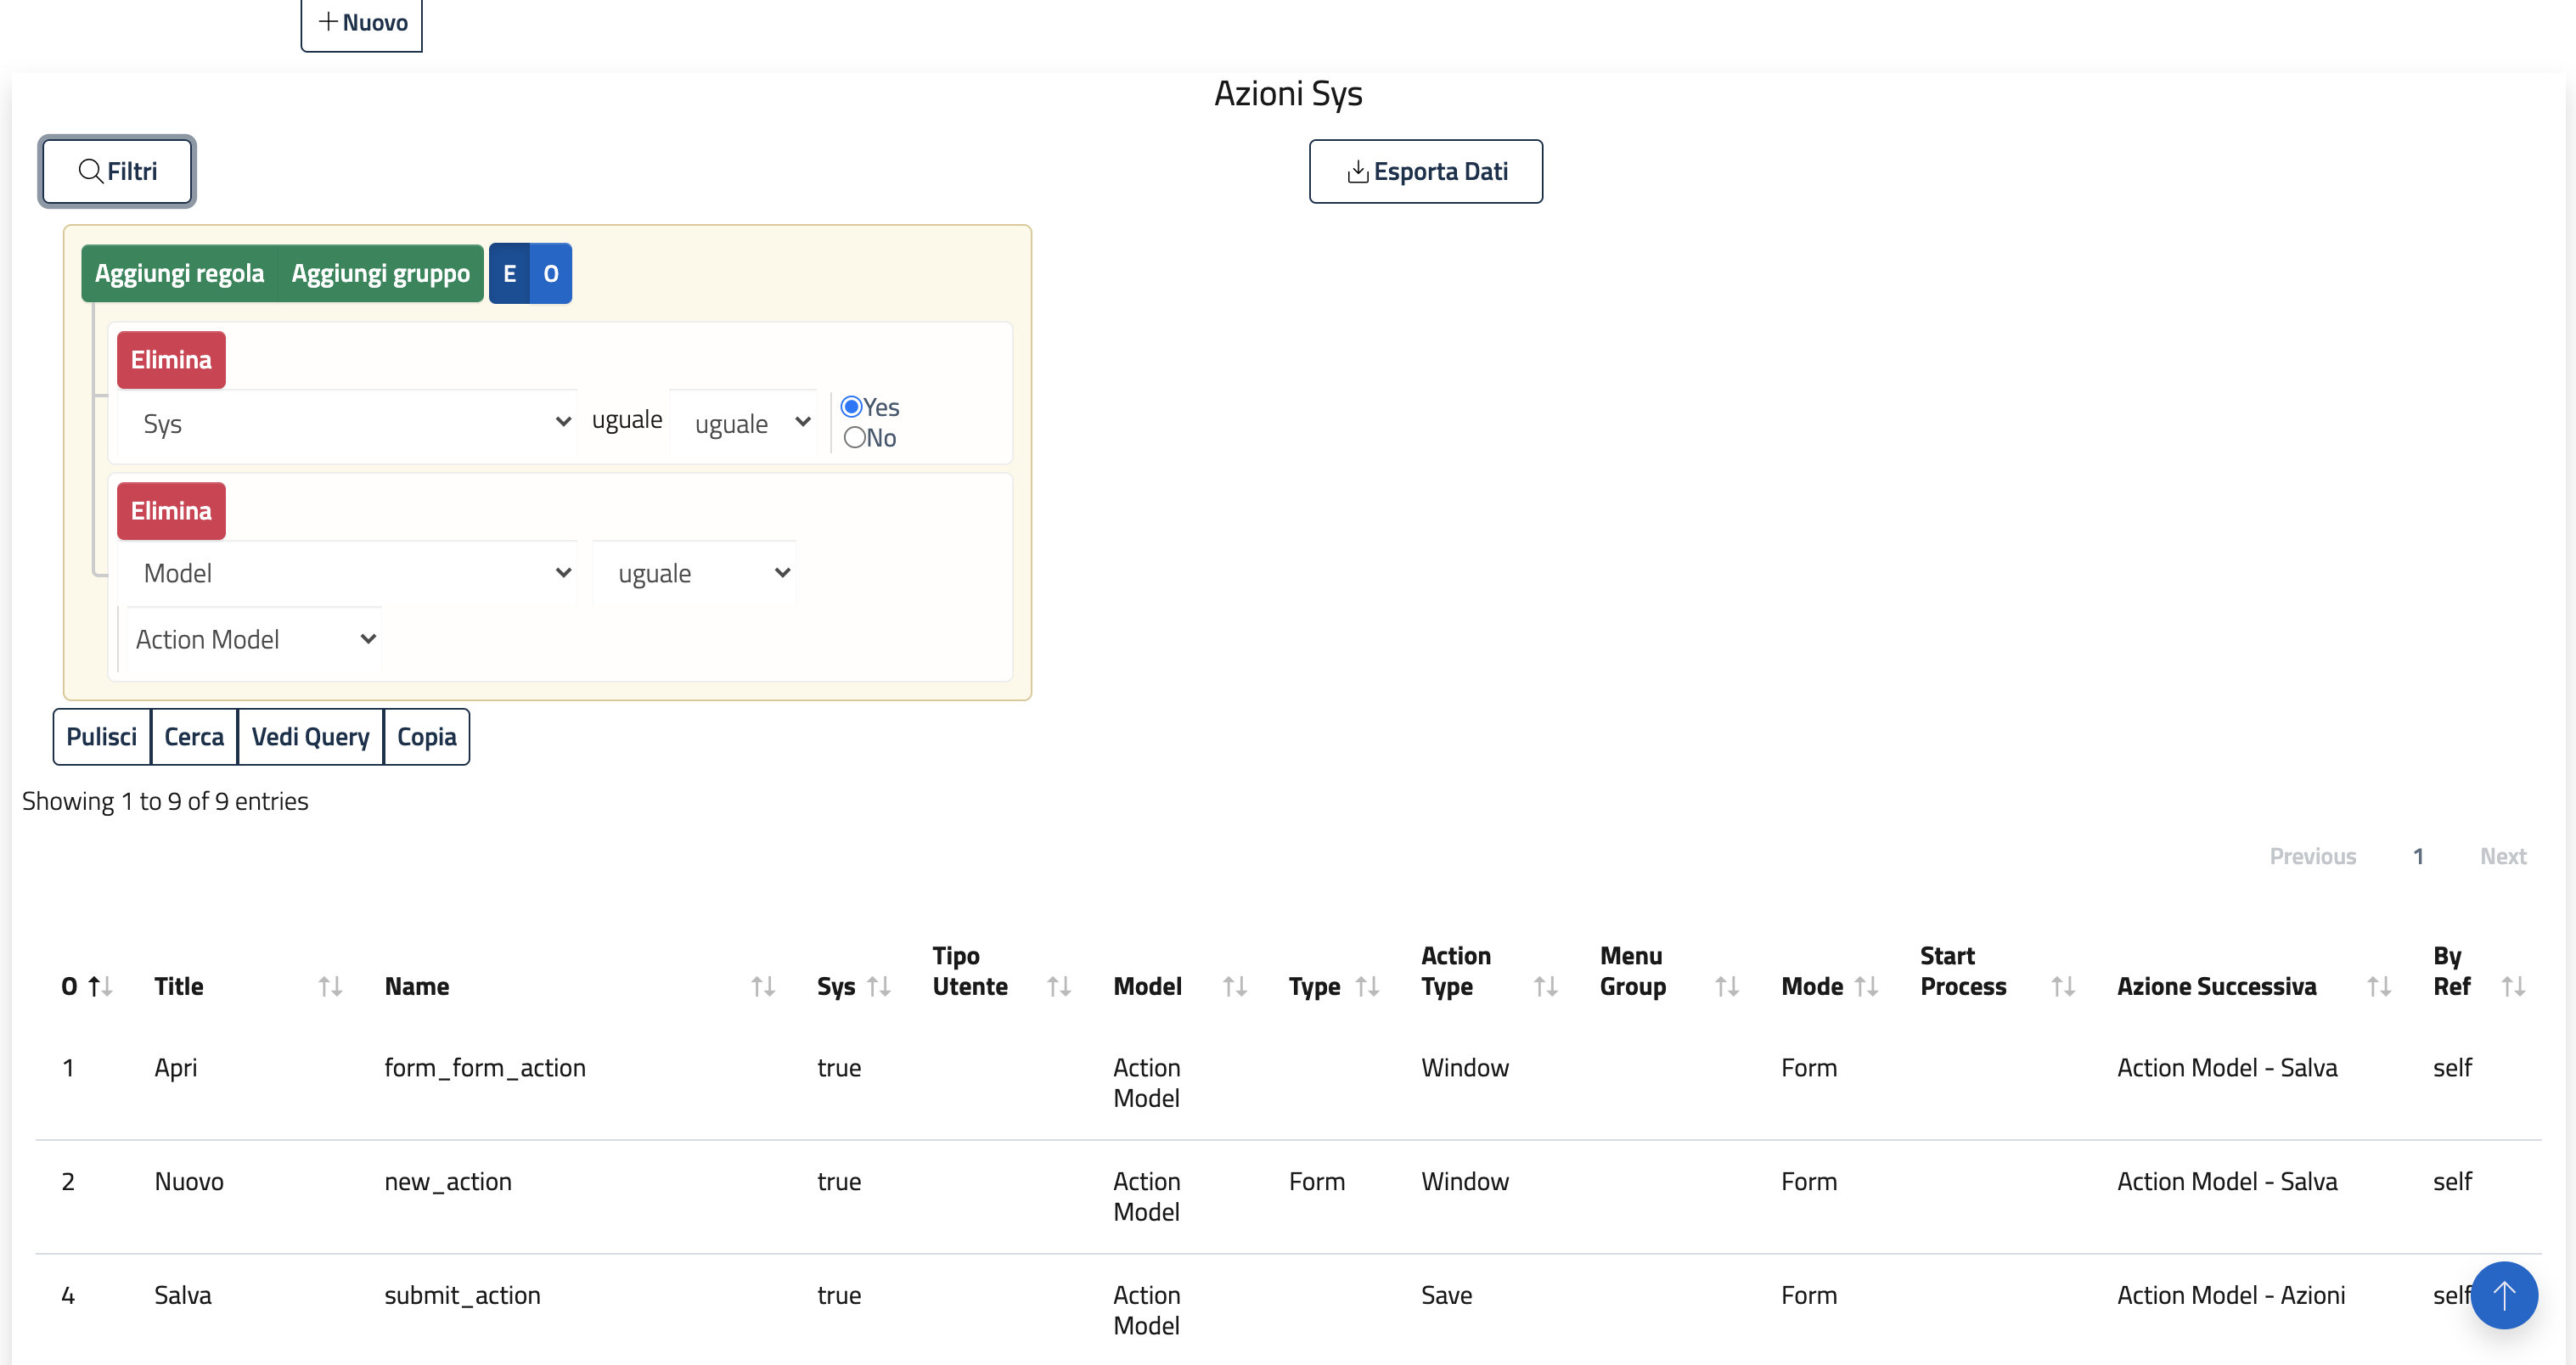
Task: Click the scroll-to-top arrow button
Action: tap(2503, 1295)
